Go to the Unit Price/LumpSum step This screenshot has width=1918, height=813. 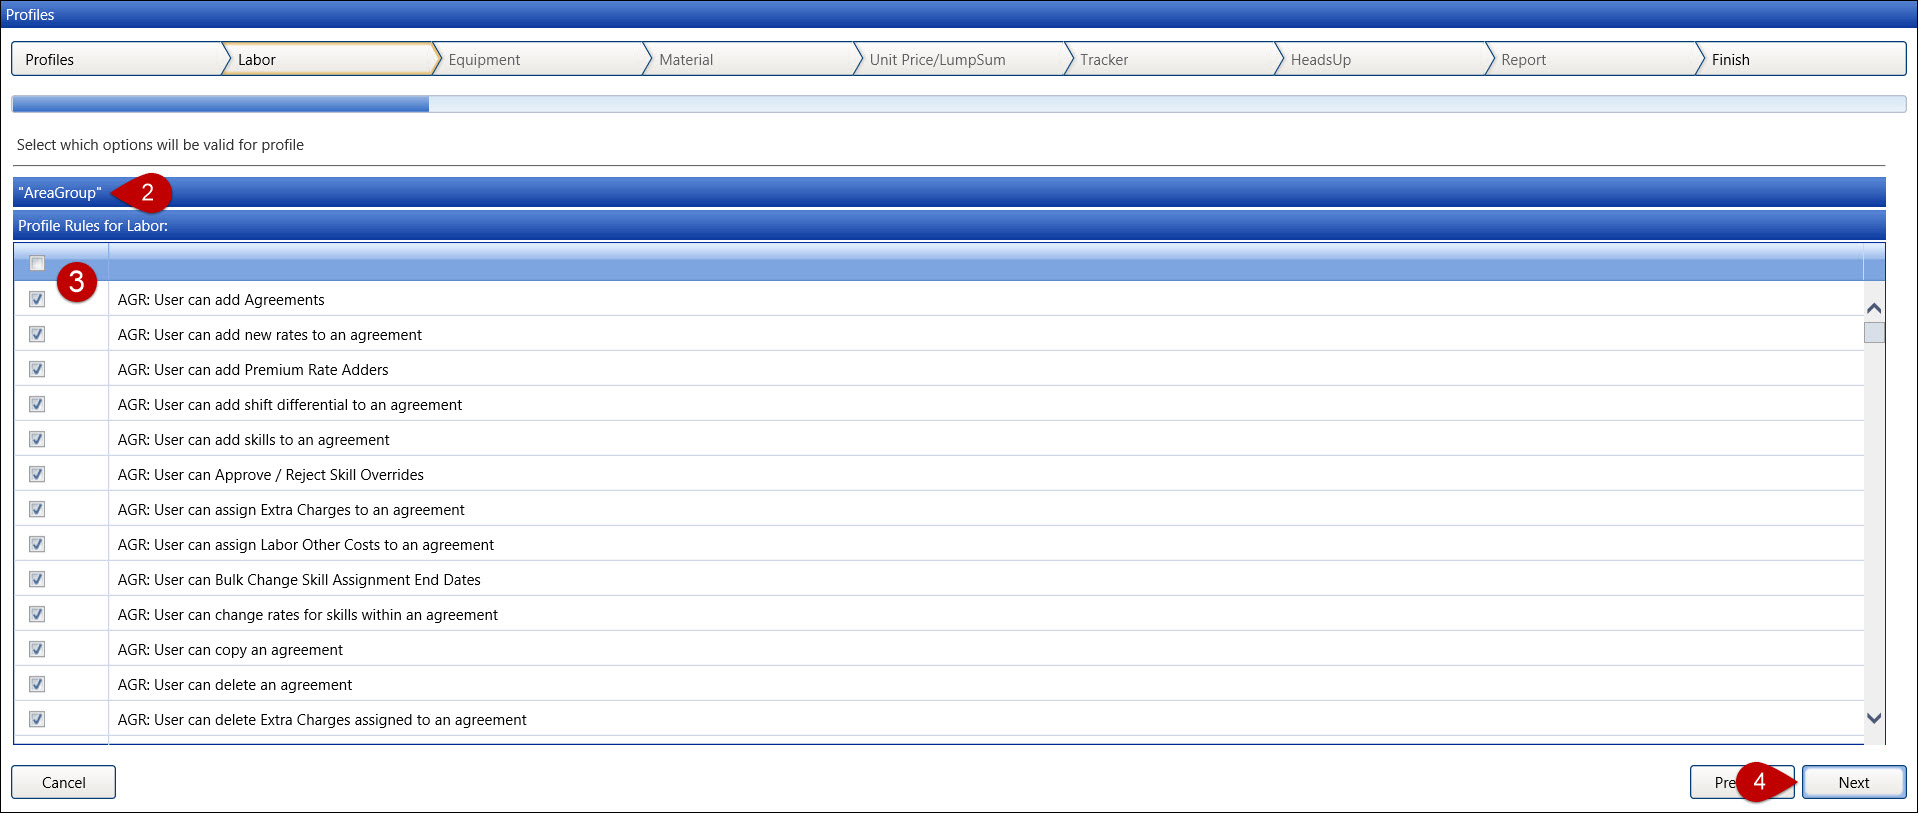(x=937, y=60)
